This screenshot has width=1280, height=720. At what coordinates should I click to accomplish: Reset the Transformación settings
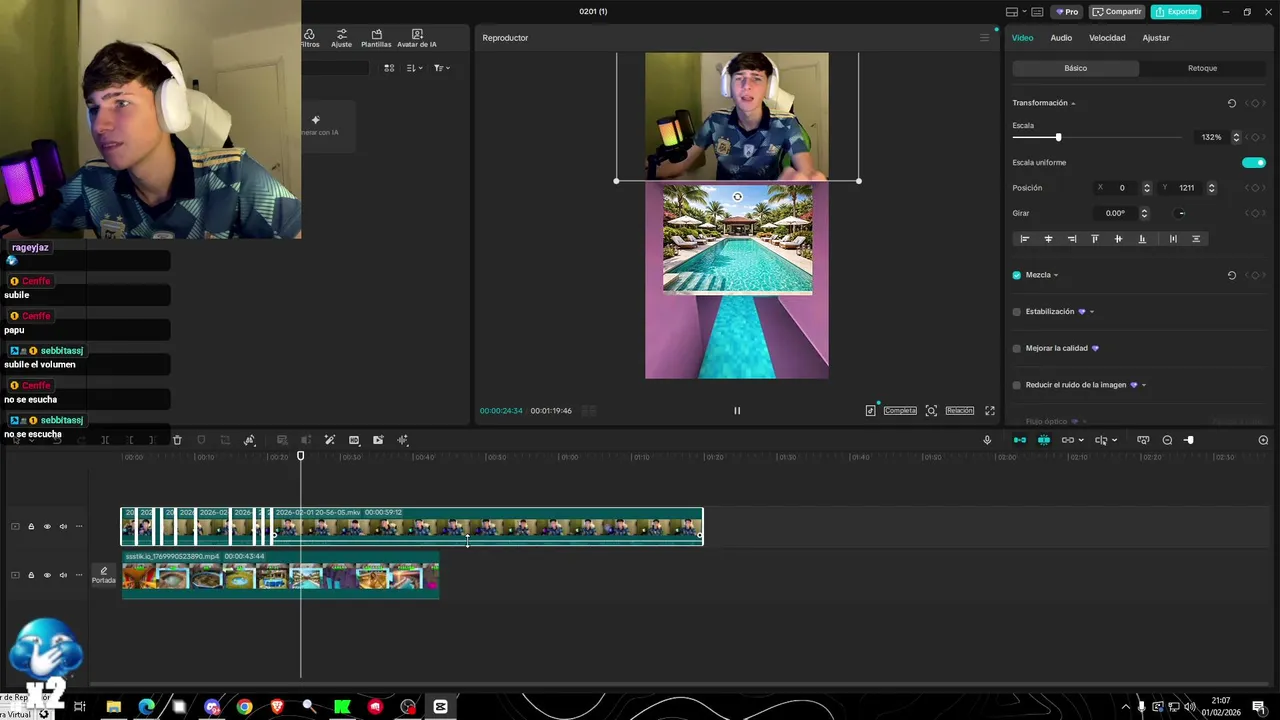(x=1232, y=103)
